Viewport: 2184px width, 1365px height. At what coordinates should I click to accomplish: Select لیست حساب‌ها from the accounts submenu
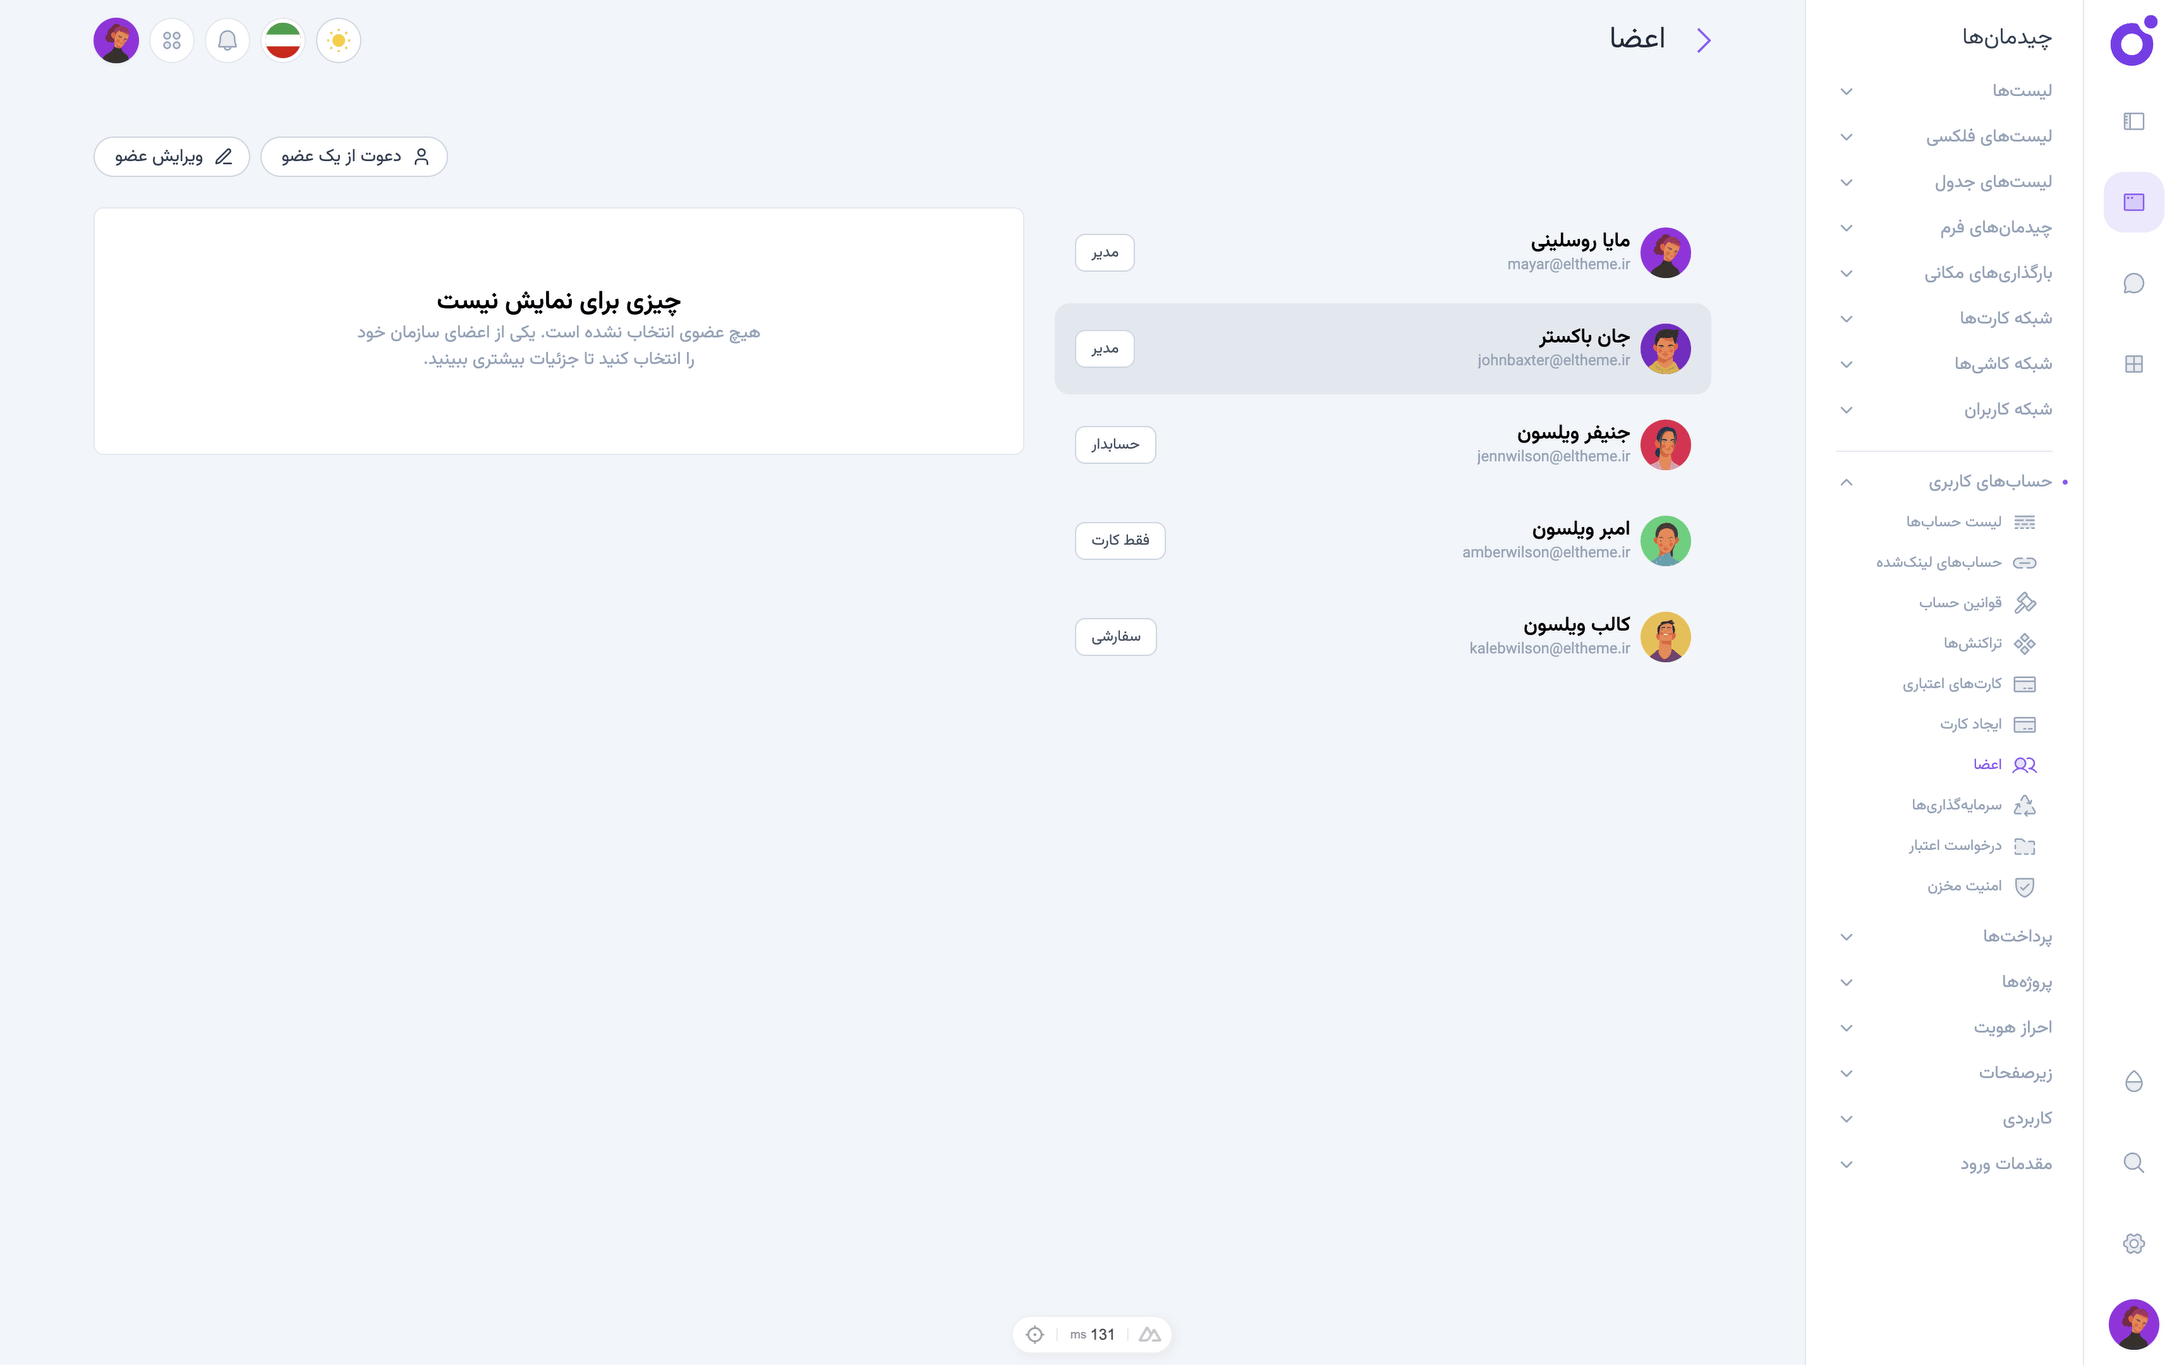1956,522
